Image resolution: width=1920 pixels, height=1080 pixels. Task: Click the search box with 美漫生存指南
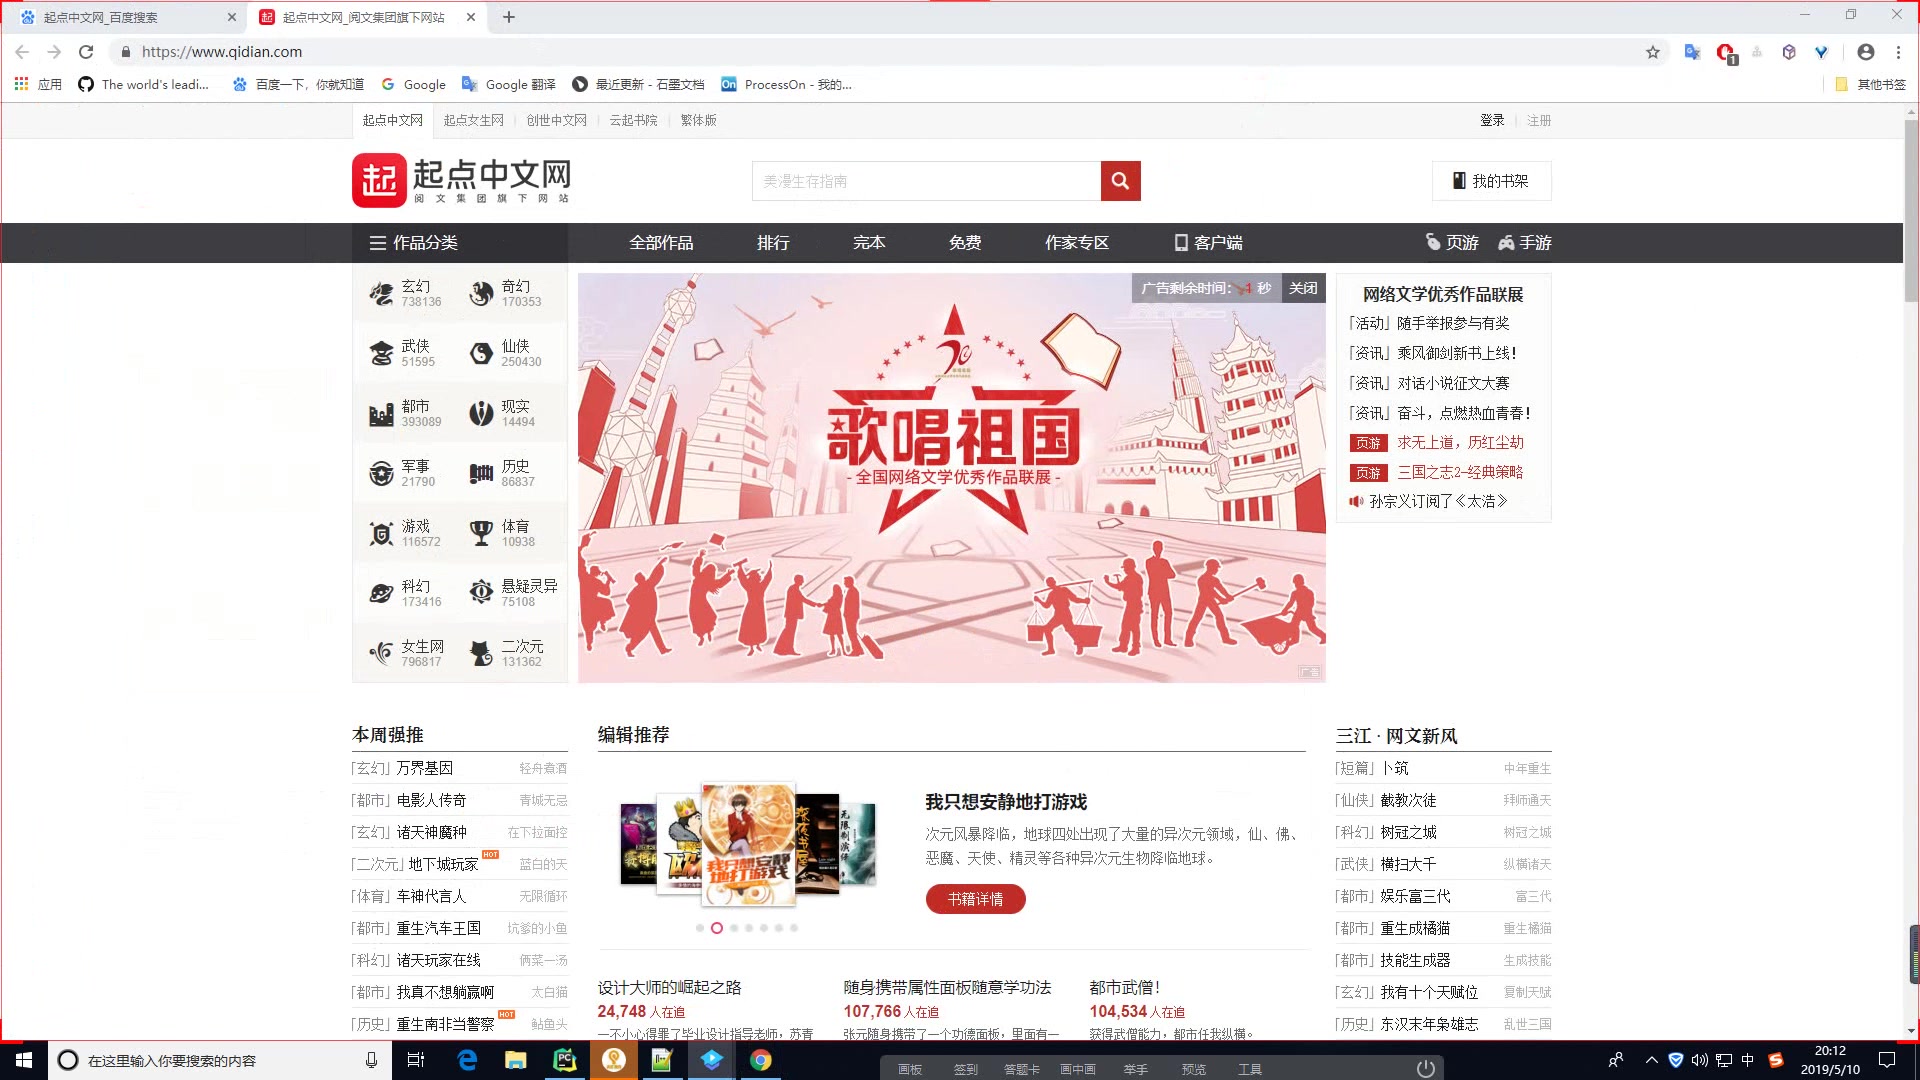(x=925, y=181)
